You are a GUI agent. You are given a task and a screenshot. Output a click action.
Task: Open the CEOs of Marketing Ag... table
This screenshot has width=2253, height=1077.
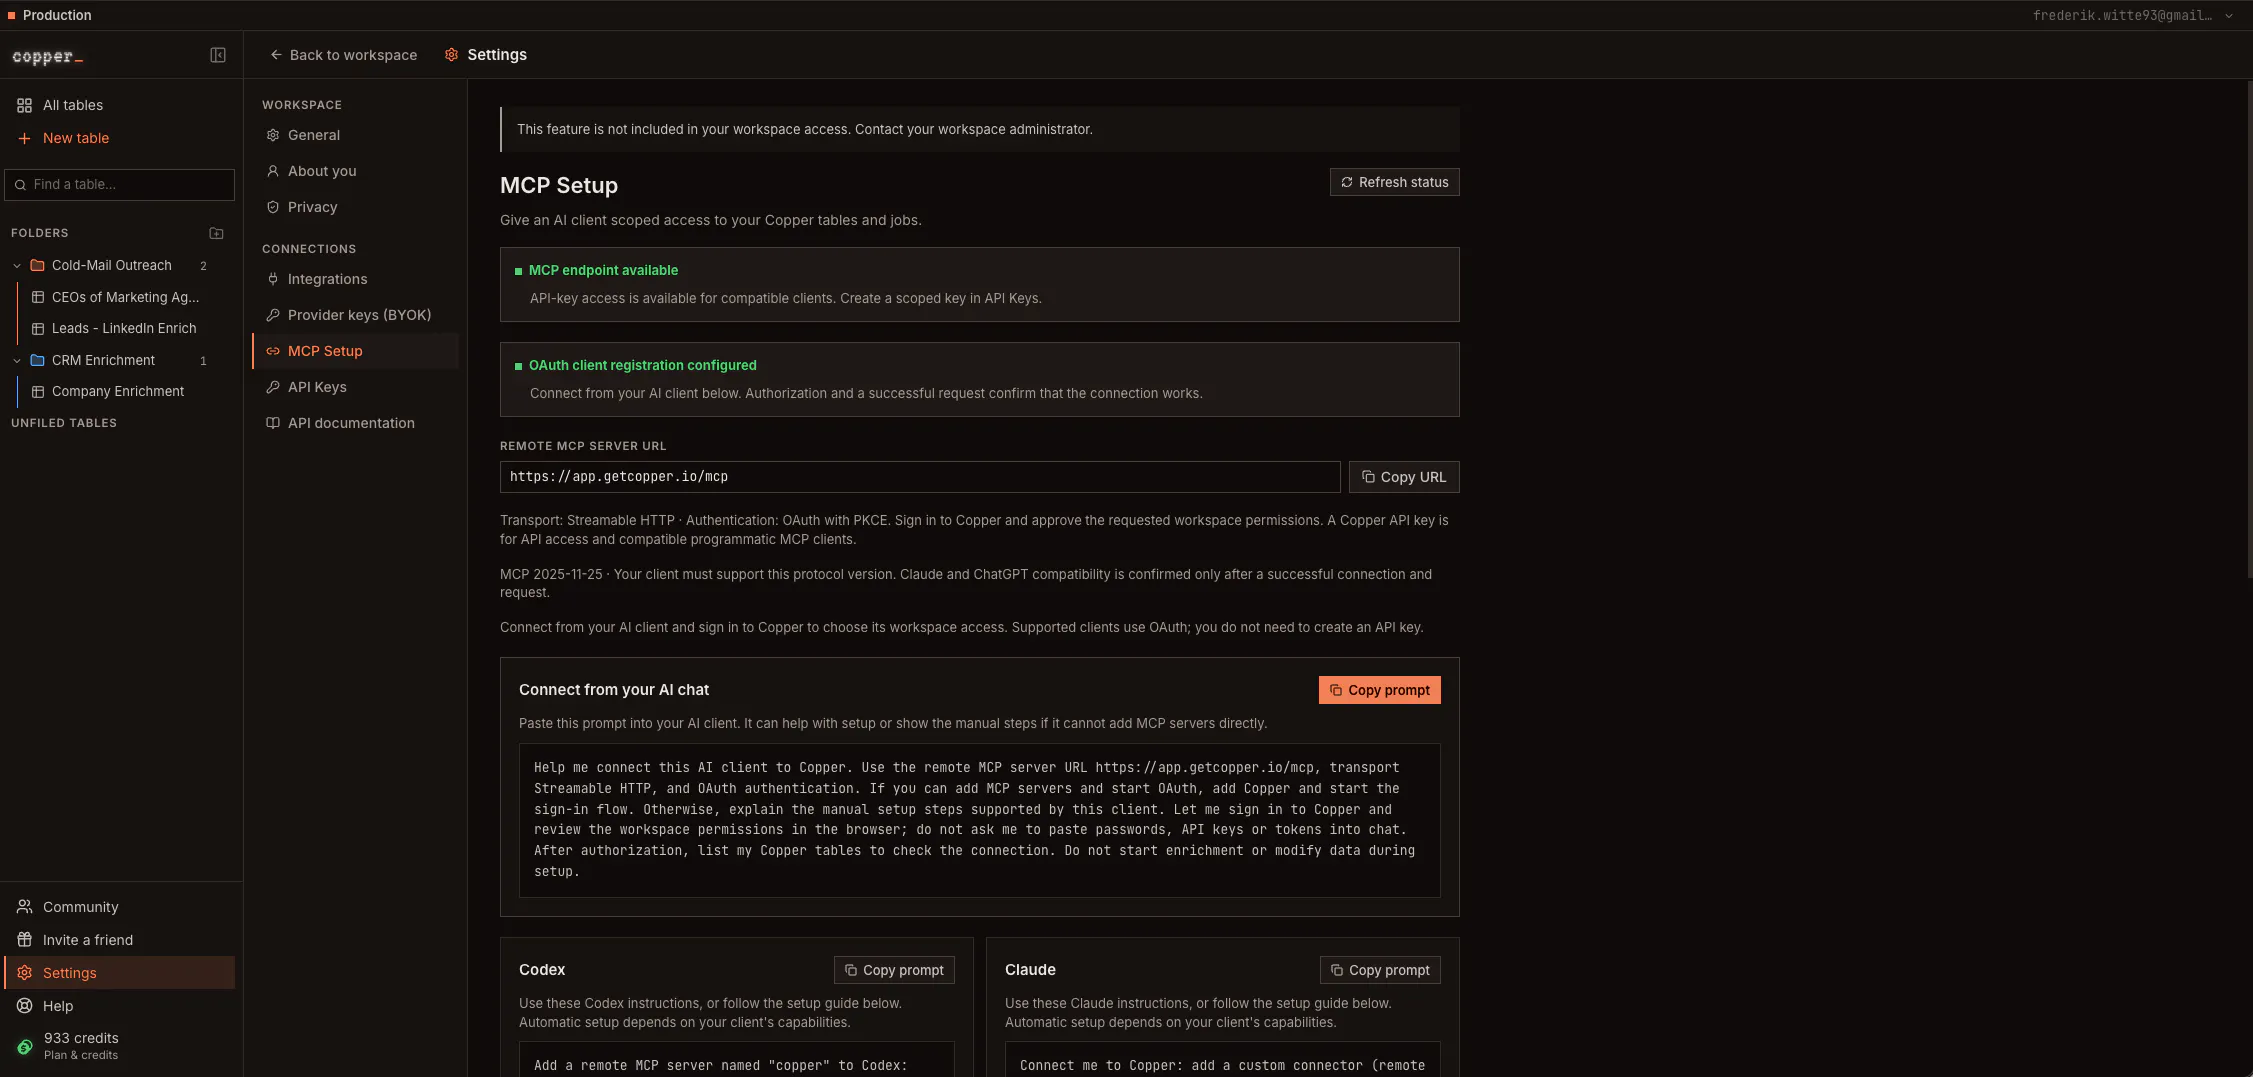click(125, 297)
